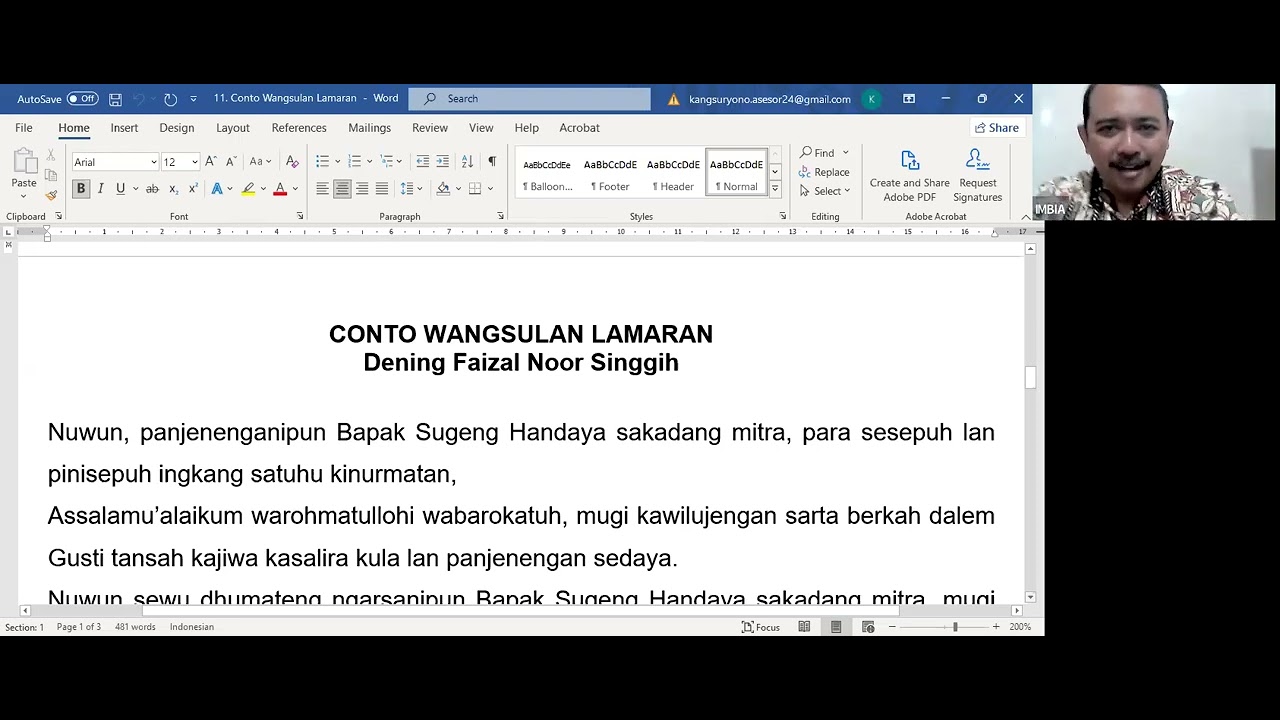1280x720 pixels.
Task: Apply the Header style
Action: [x=673, y=174]
